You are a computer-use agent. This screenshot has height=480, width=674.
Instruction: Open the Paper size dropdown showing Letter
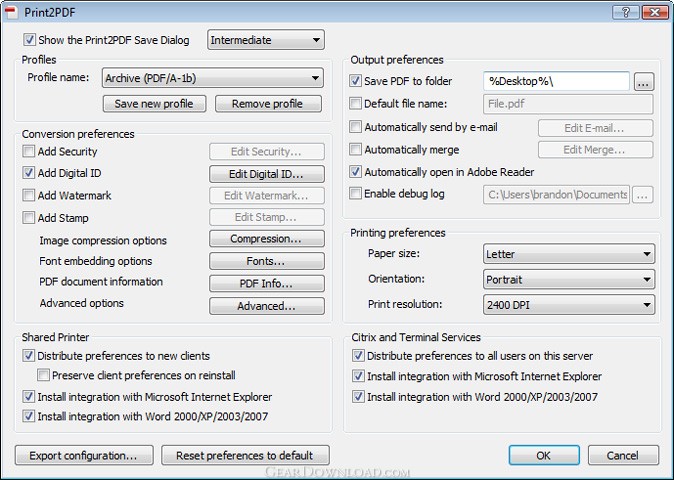pos(569,254)
